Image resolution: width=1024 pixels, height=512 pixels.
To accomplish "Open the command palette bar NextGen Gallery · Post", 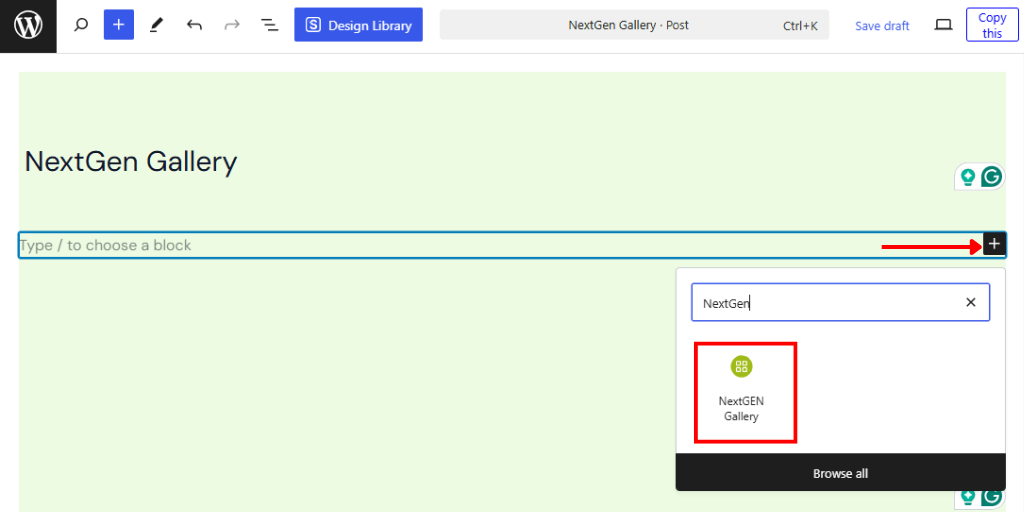I will click(x=634, y=25).
